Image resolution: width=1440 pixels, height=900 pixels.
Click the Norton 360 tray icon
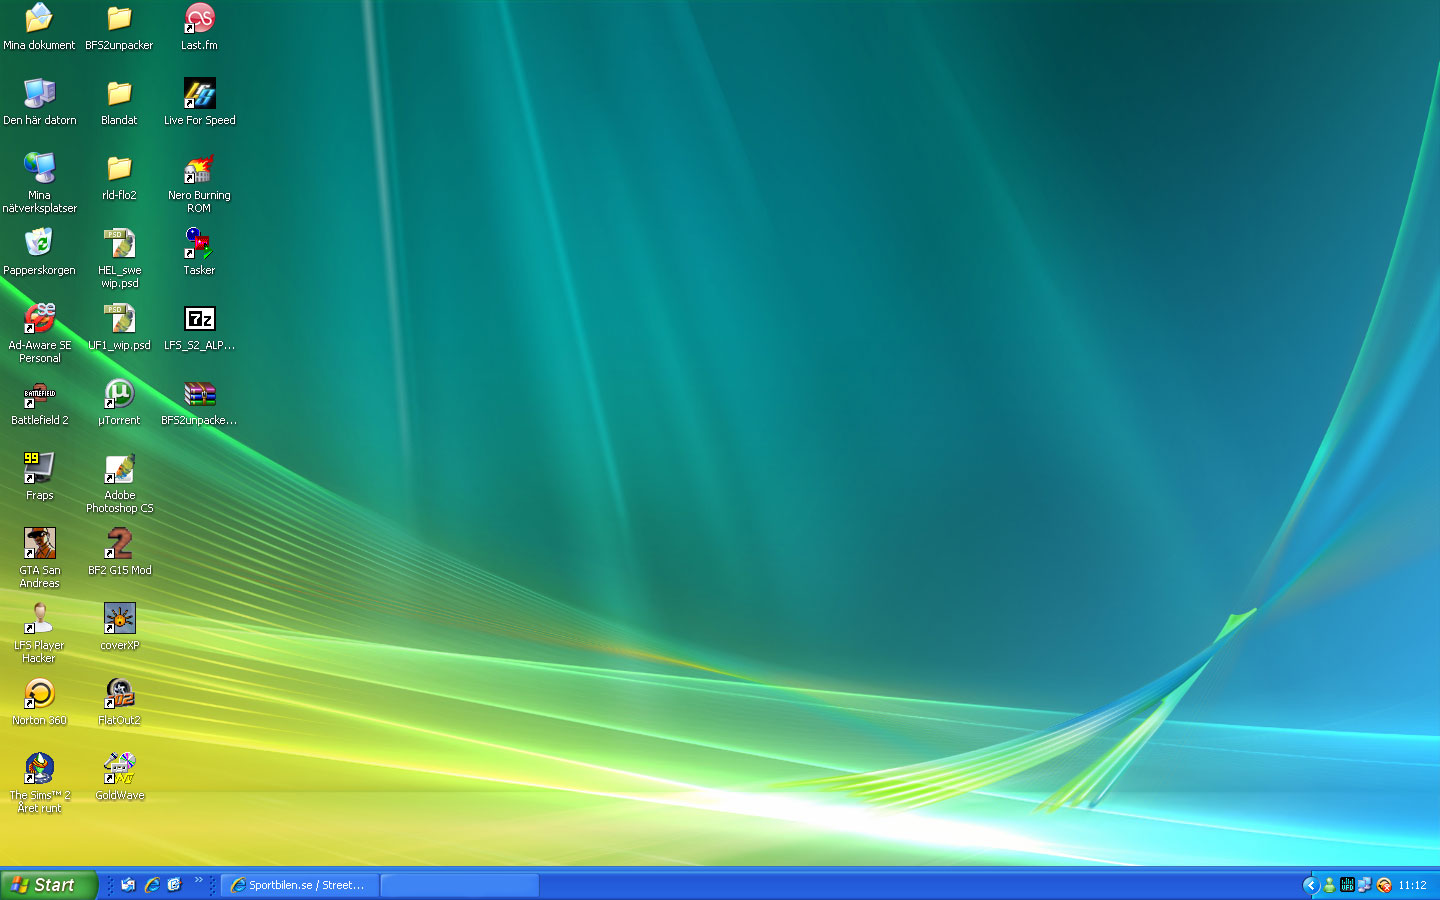[1384, 885]
